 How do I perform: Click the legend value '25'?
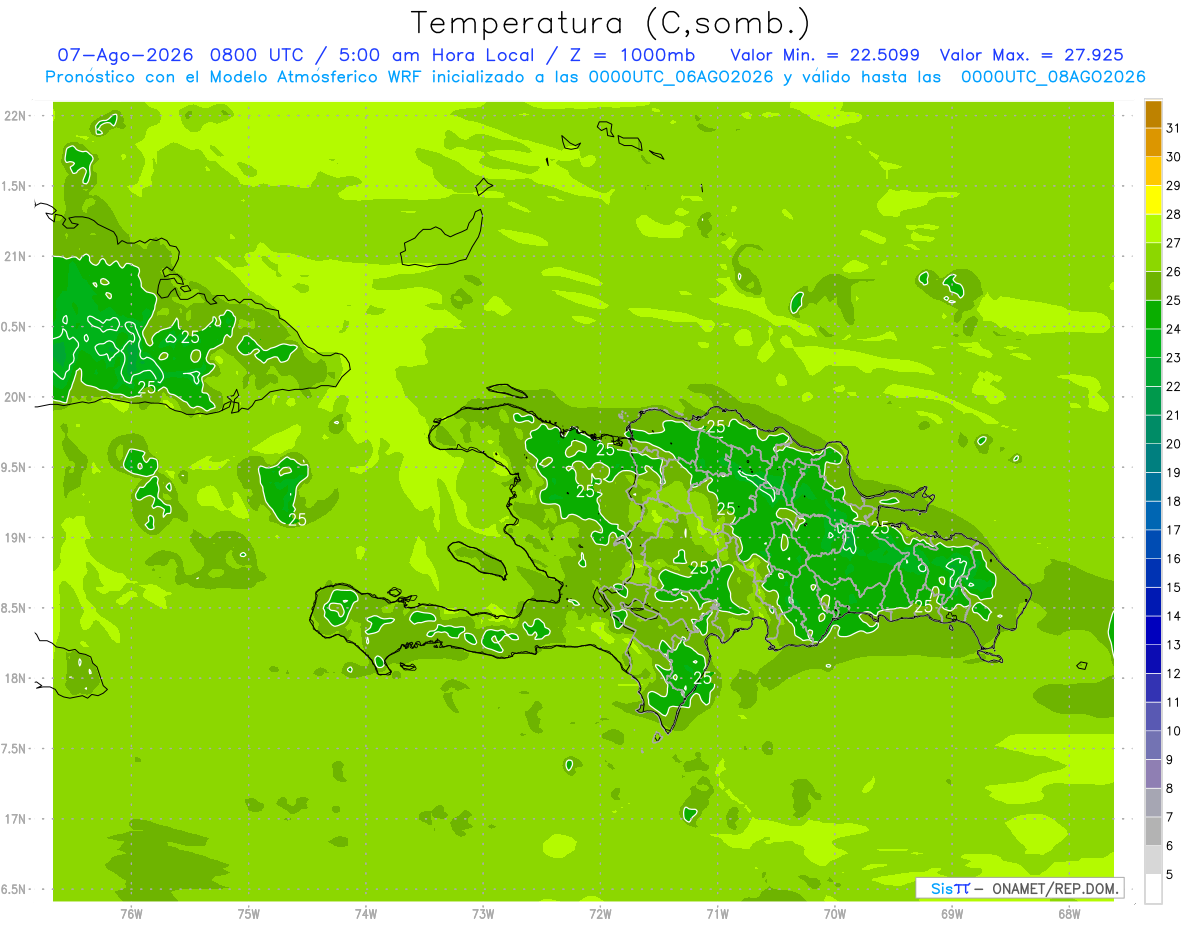tap(1173, 300)
